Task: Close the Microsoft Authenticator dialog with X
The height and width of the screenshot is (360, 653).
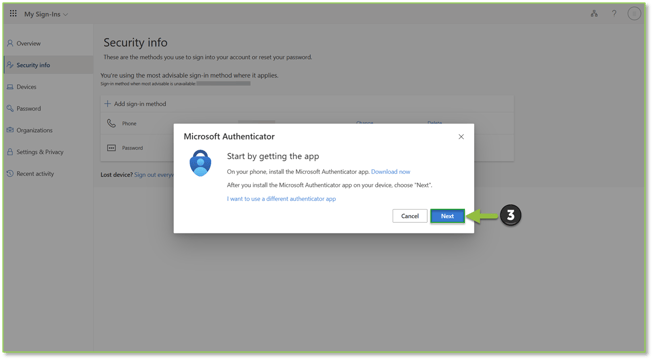Action: 461,137
